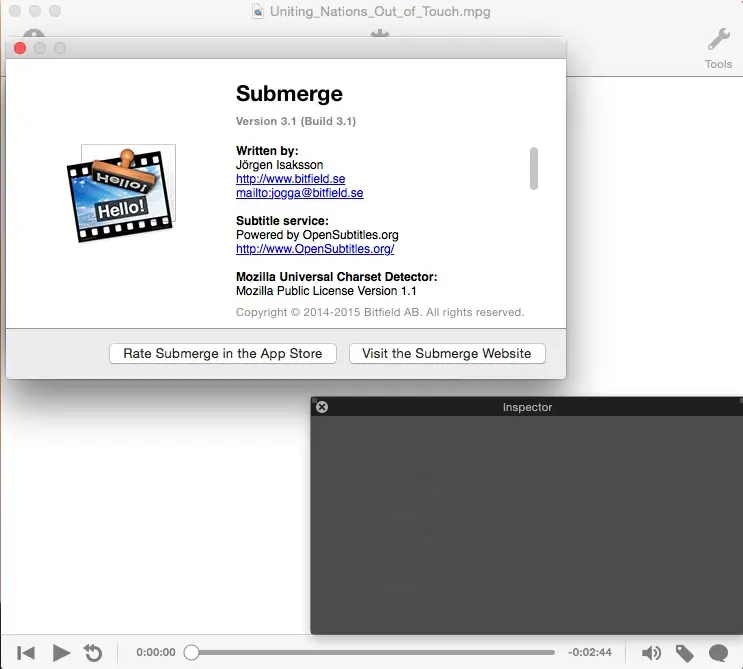Screen dimensions: 743x669
Task: Click the About dialog credits scrollbar
Action: coord(534,169)
